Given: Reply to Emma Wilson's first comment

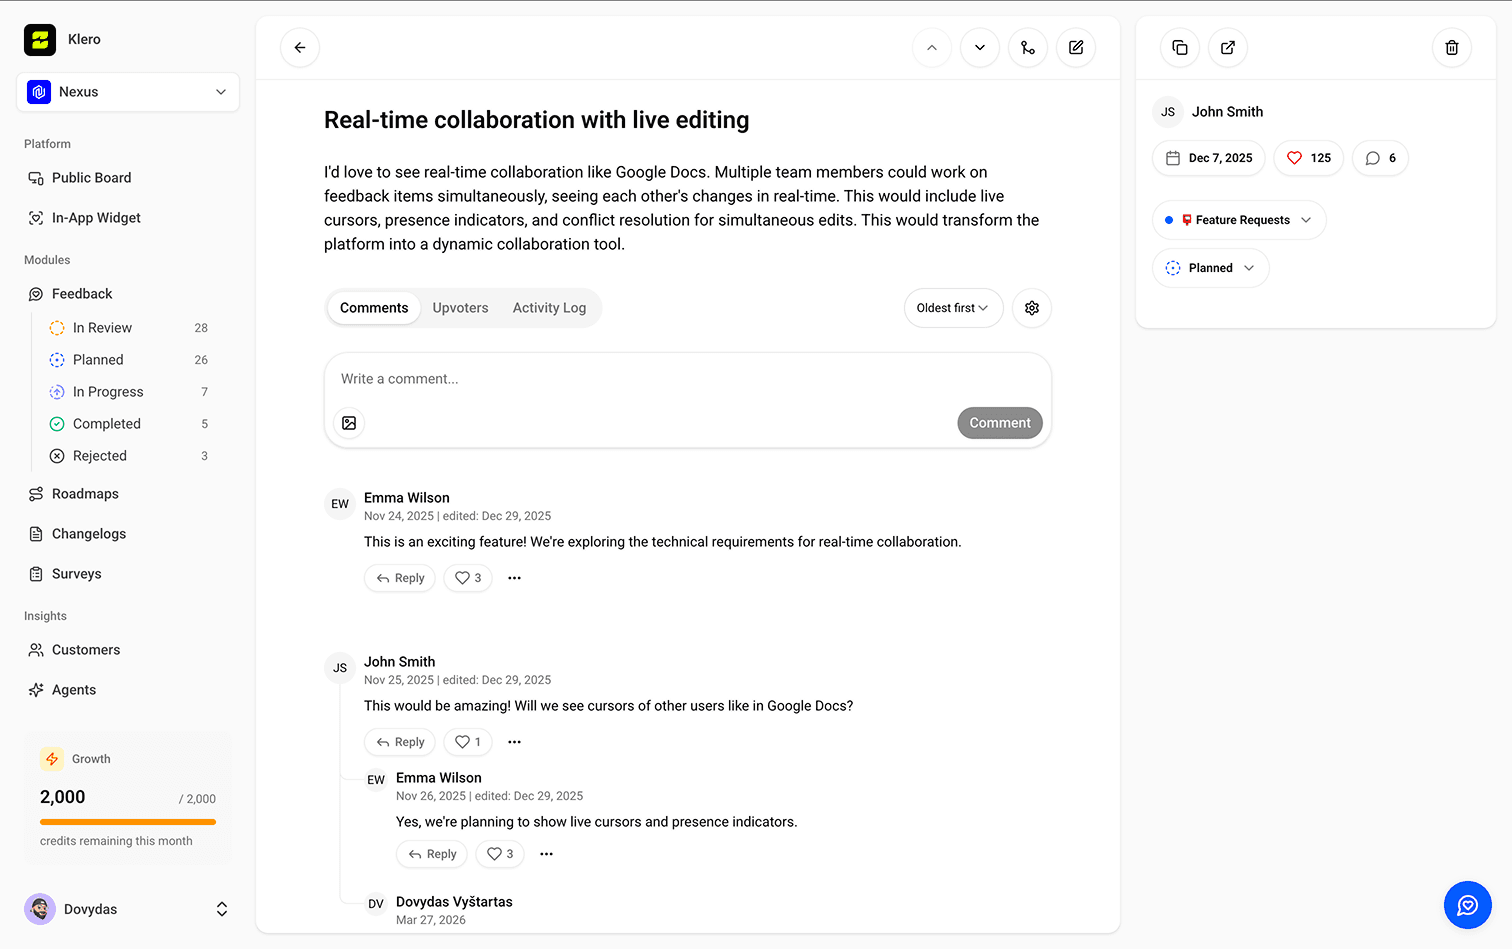Looking at the screenshot, I should 400,578.
